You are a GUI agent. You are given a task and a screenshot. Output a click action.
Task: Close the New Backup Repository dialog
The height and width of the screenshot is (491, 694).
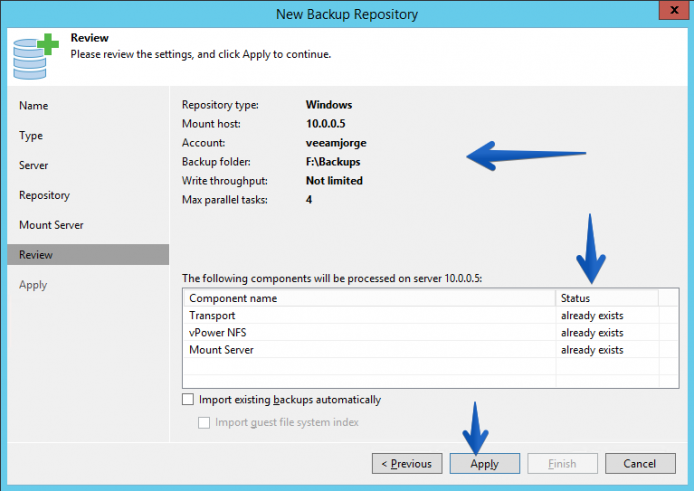[x=674, y=10]
